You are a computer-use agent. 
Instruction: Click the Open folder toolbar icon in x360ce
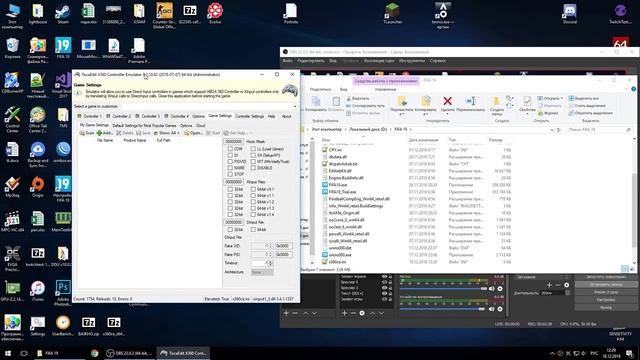click(187, 133)
